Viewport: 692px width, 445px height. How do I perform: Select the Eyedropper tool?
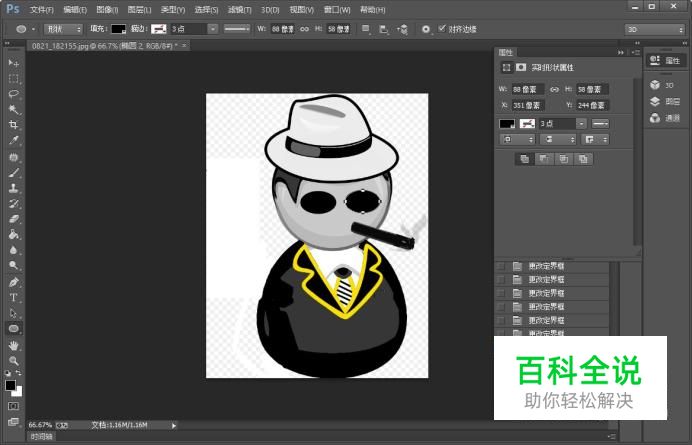click(13, 140)
